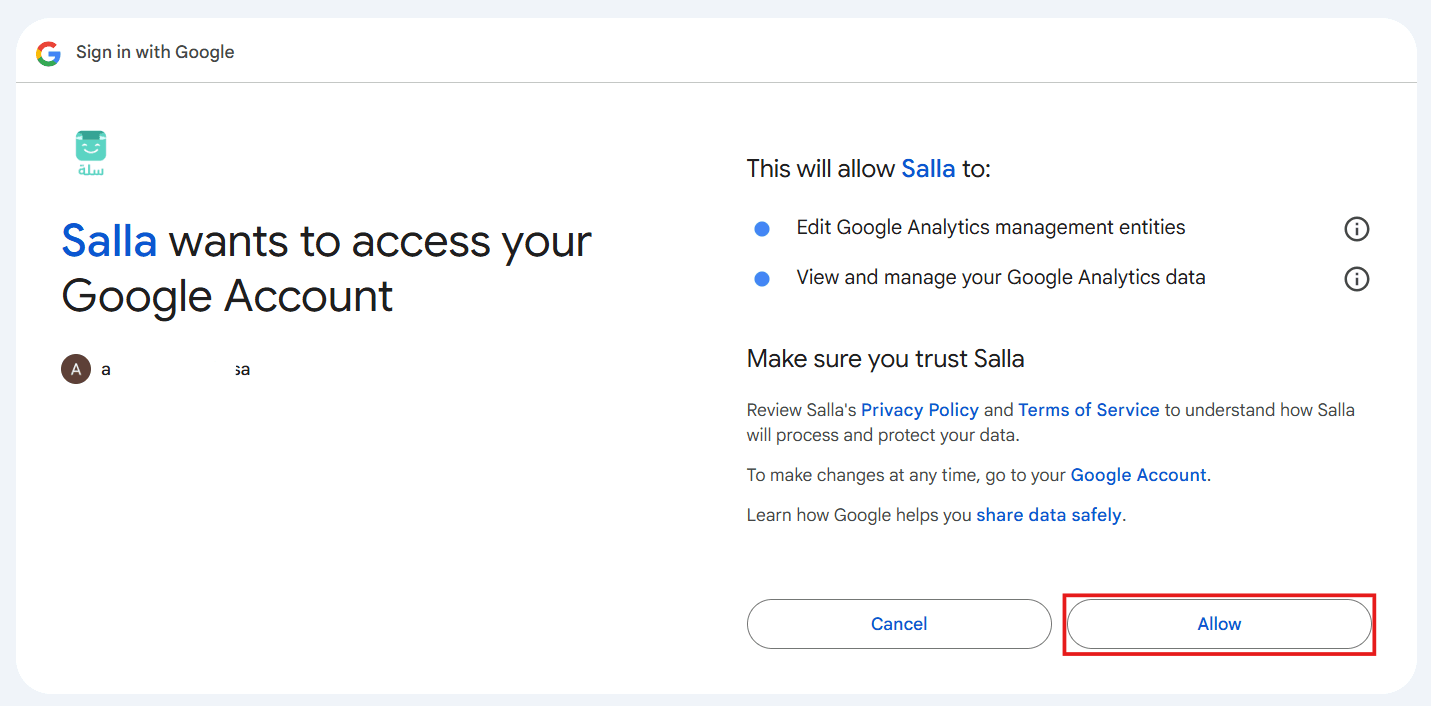1431x706 pixels.
Task: Click 'Edit Google Analytics management entities' permission text
Action: (x=991, y=228)
